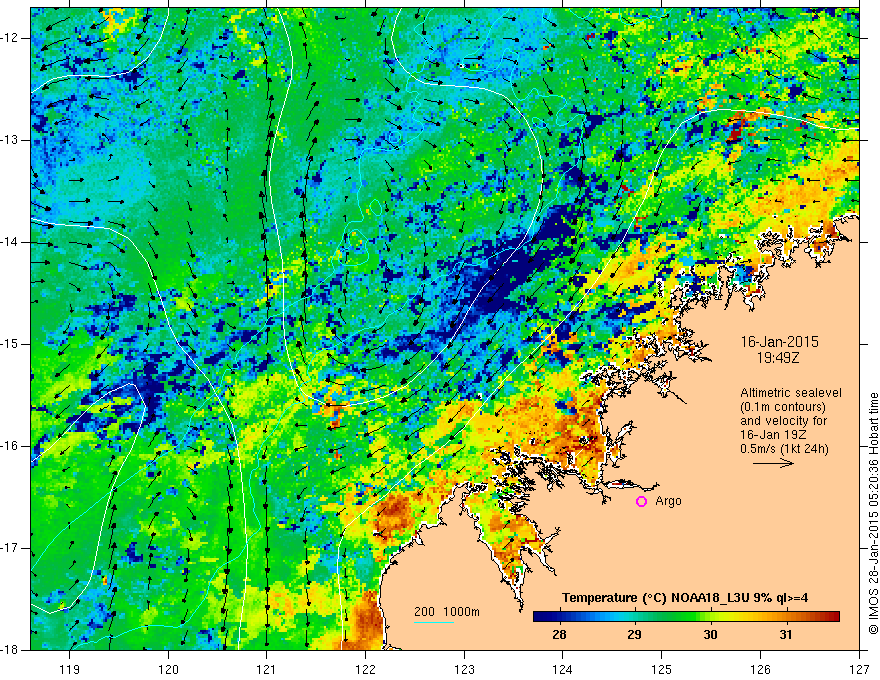Viewport: 880px width, 680px height.
Task: Click the '16-Jan-2015' date text
Action: (780, 342)
